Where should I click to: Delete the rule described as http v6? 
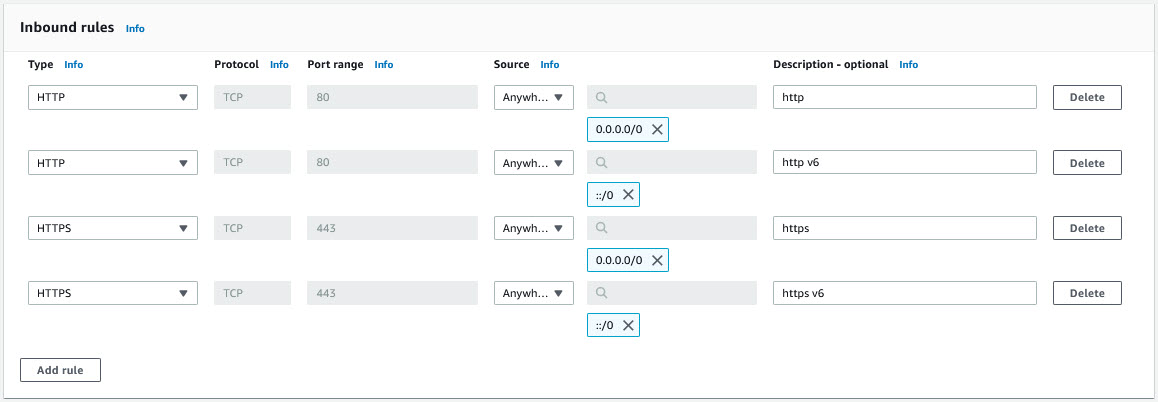point(1087,163)
